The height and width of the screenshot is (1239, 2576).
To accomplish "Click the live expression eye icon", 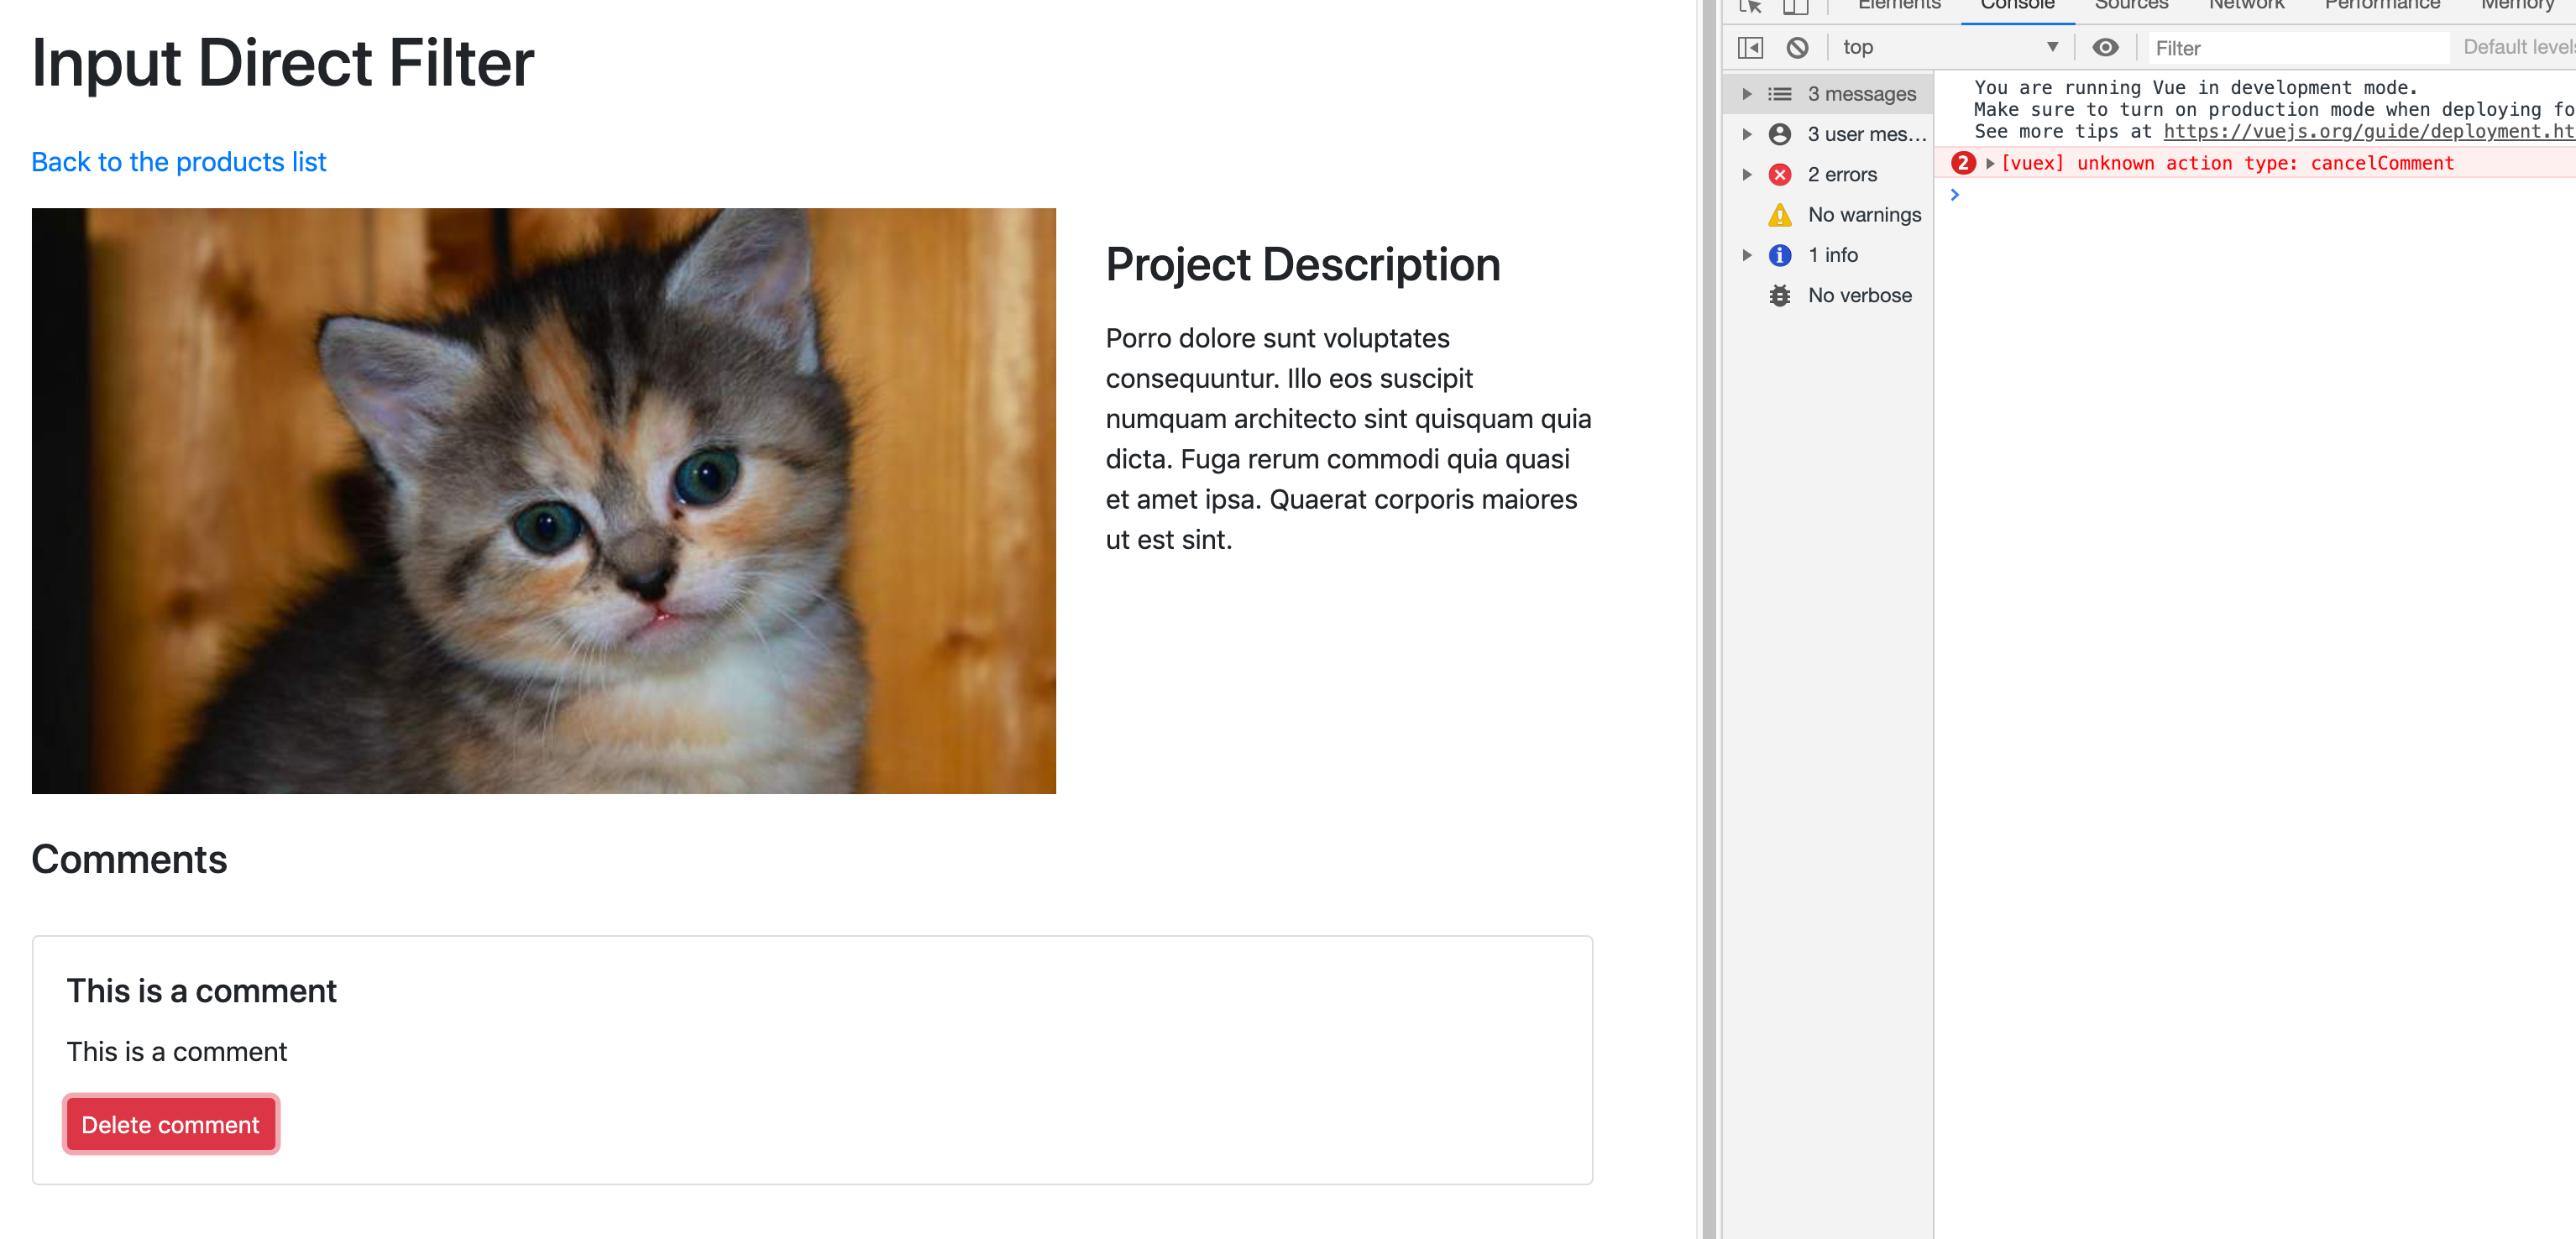I will tap(2105, 47).
